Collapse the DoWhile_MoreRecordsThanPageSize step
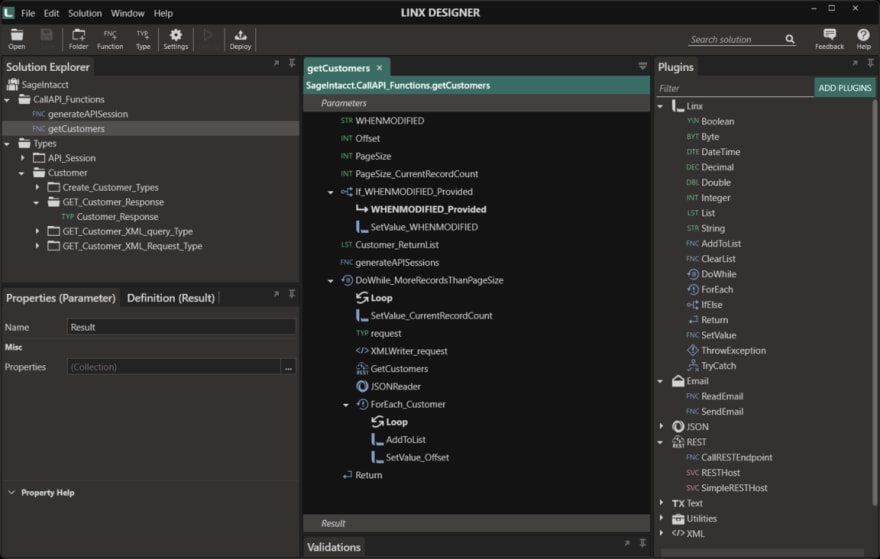 pos(331,281)
